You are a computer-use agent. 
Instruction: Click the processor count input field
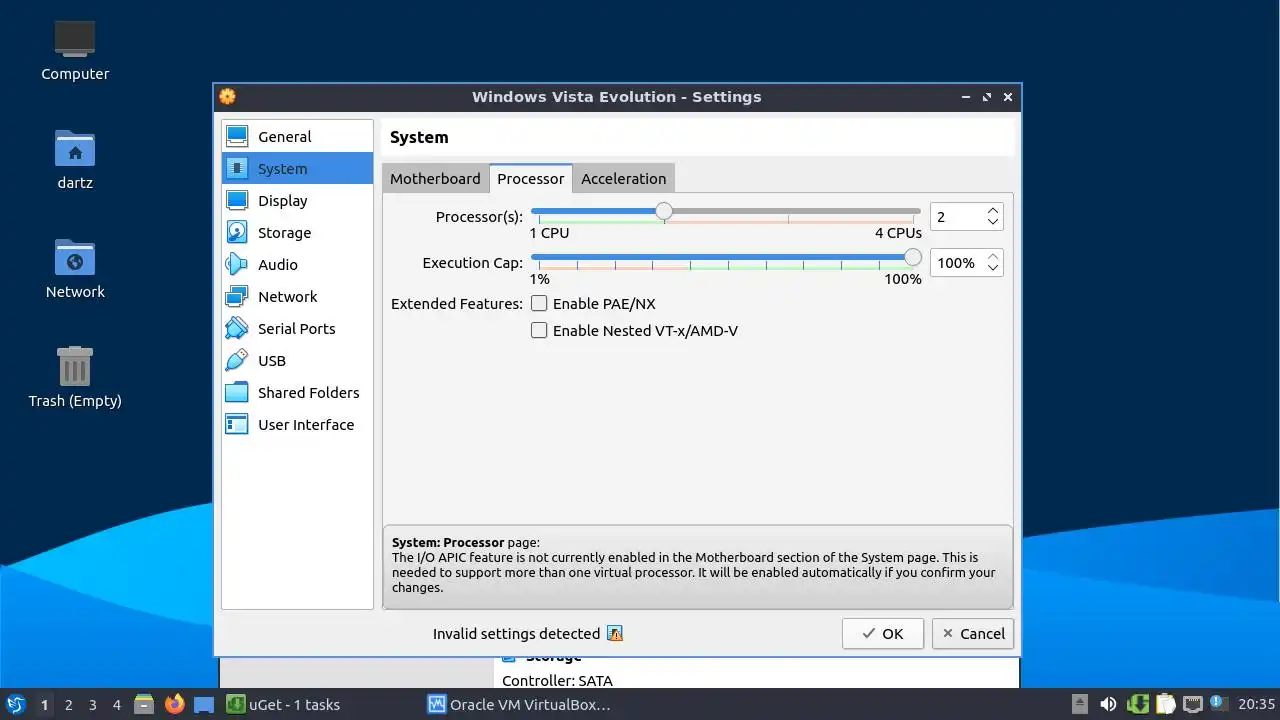(x=957, y=216)
